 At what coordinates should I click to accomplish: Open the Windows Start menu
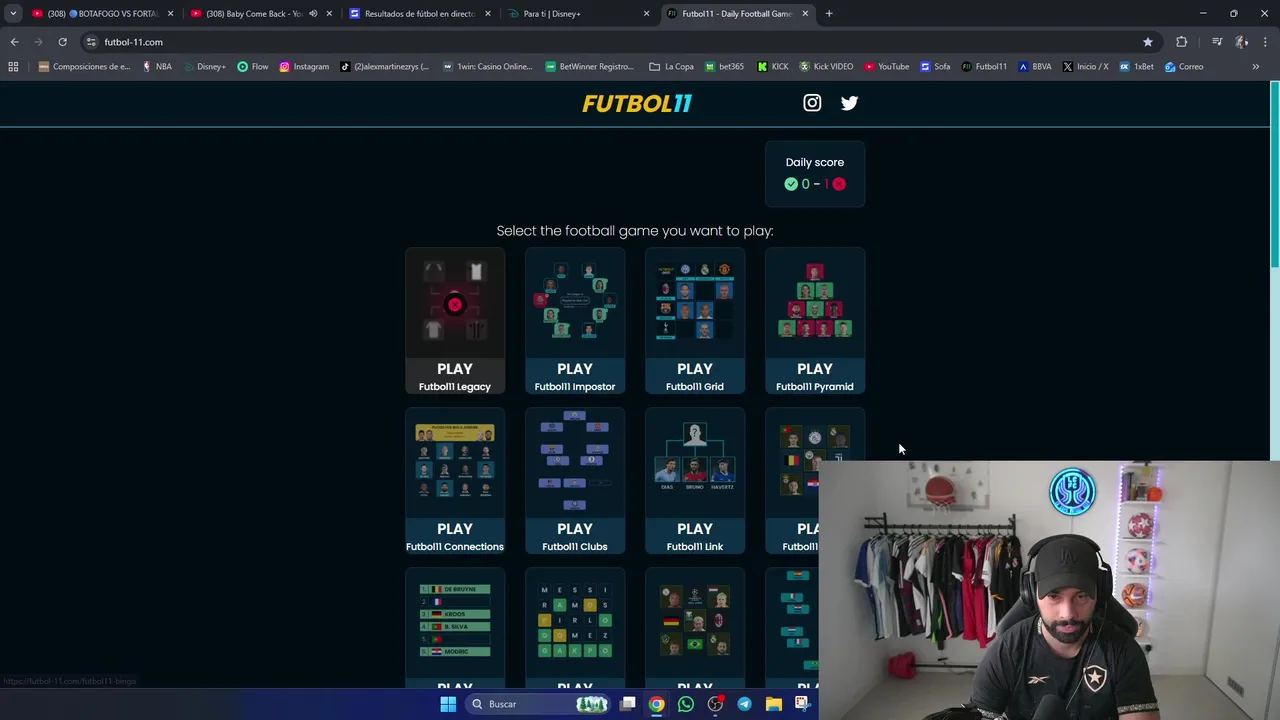pos(448,704)
